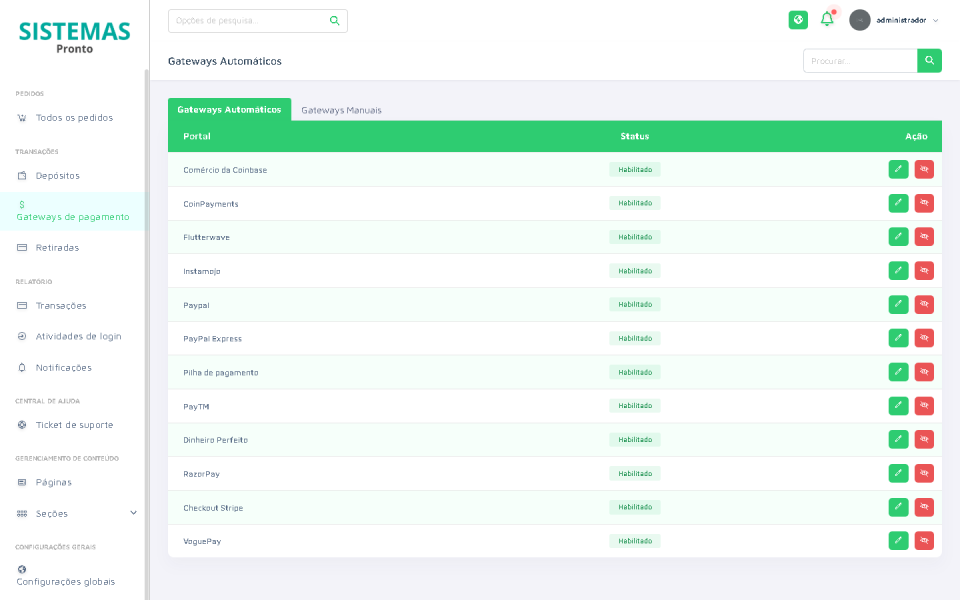Open Configurações globais
960x600 pixels.
[x=68, y=580]
